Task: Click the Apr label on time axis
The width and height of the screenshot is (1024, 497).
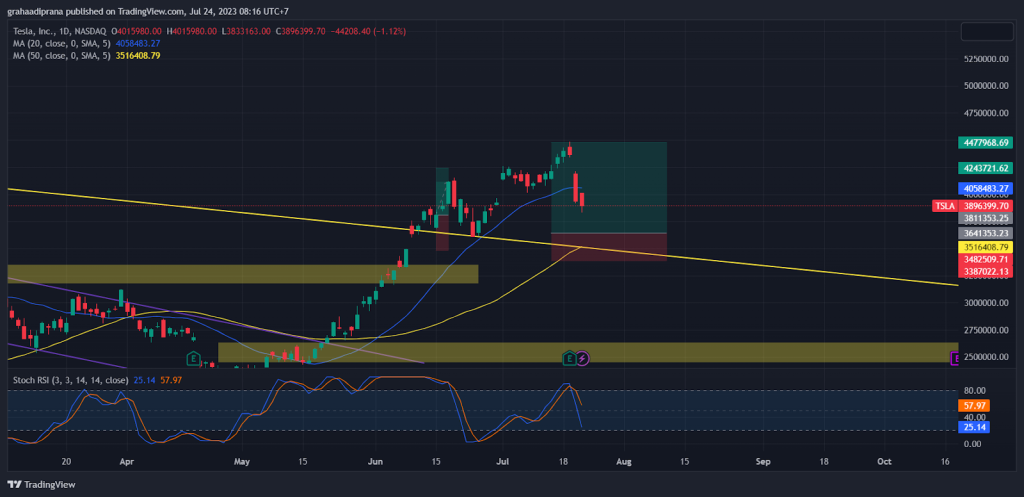Action: [x=127, y=461]
